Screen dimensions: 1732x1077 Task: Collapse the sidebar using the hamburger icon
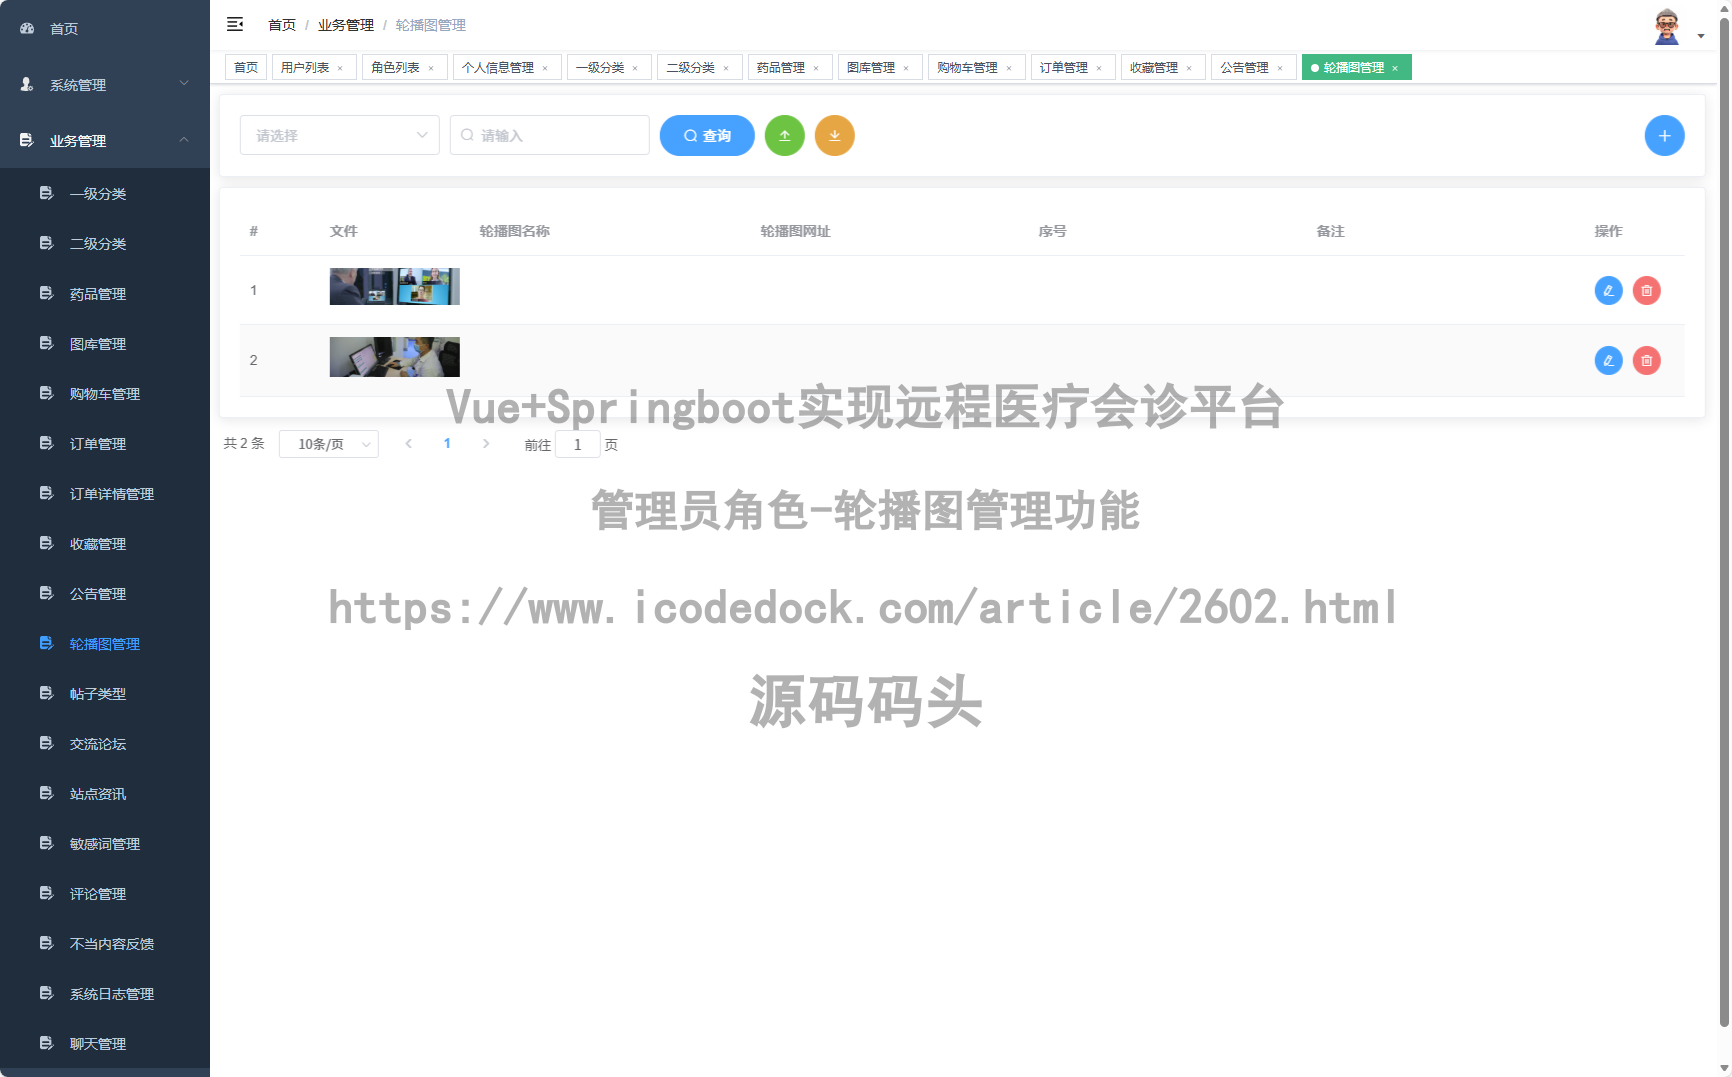click(x=236, y=24)
